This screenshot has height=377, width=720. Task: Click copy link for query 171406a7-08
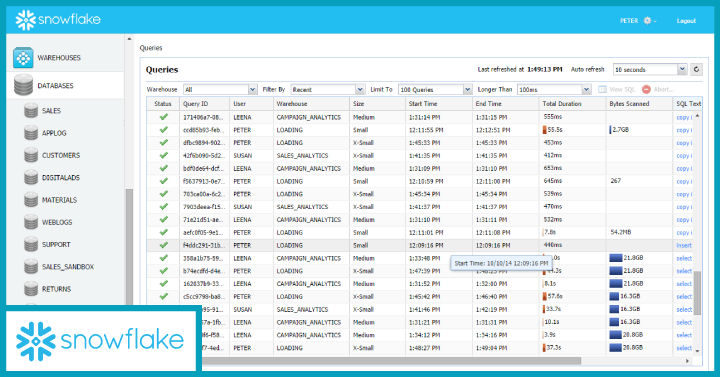coord(684,118)
